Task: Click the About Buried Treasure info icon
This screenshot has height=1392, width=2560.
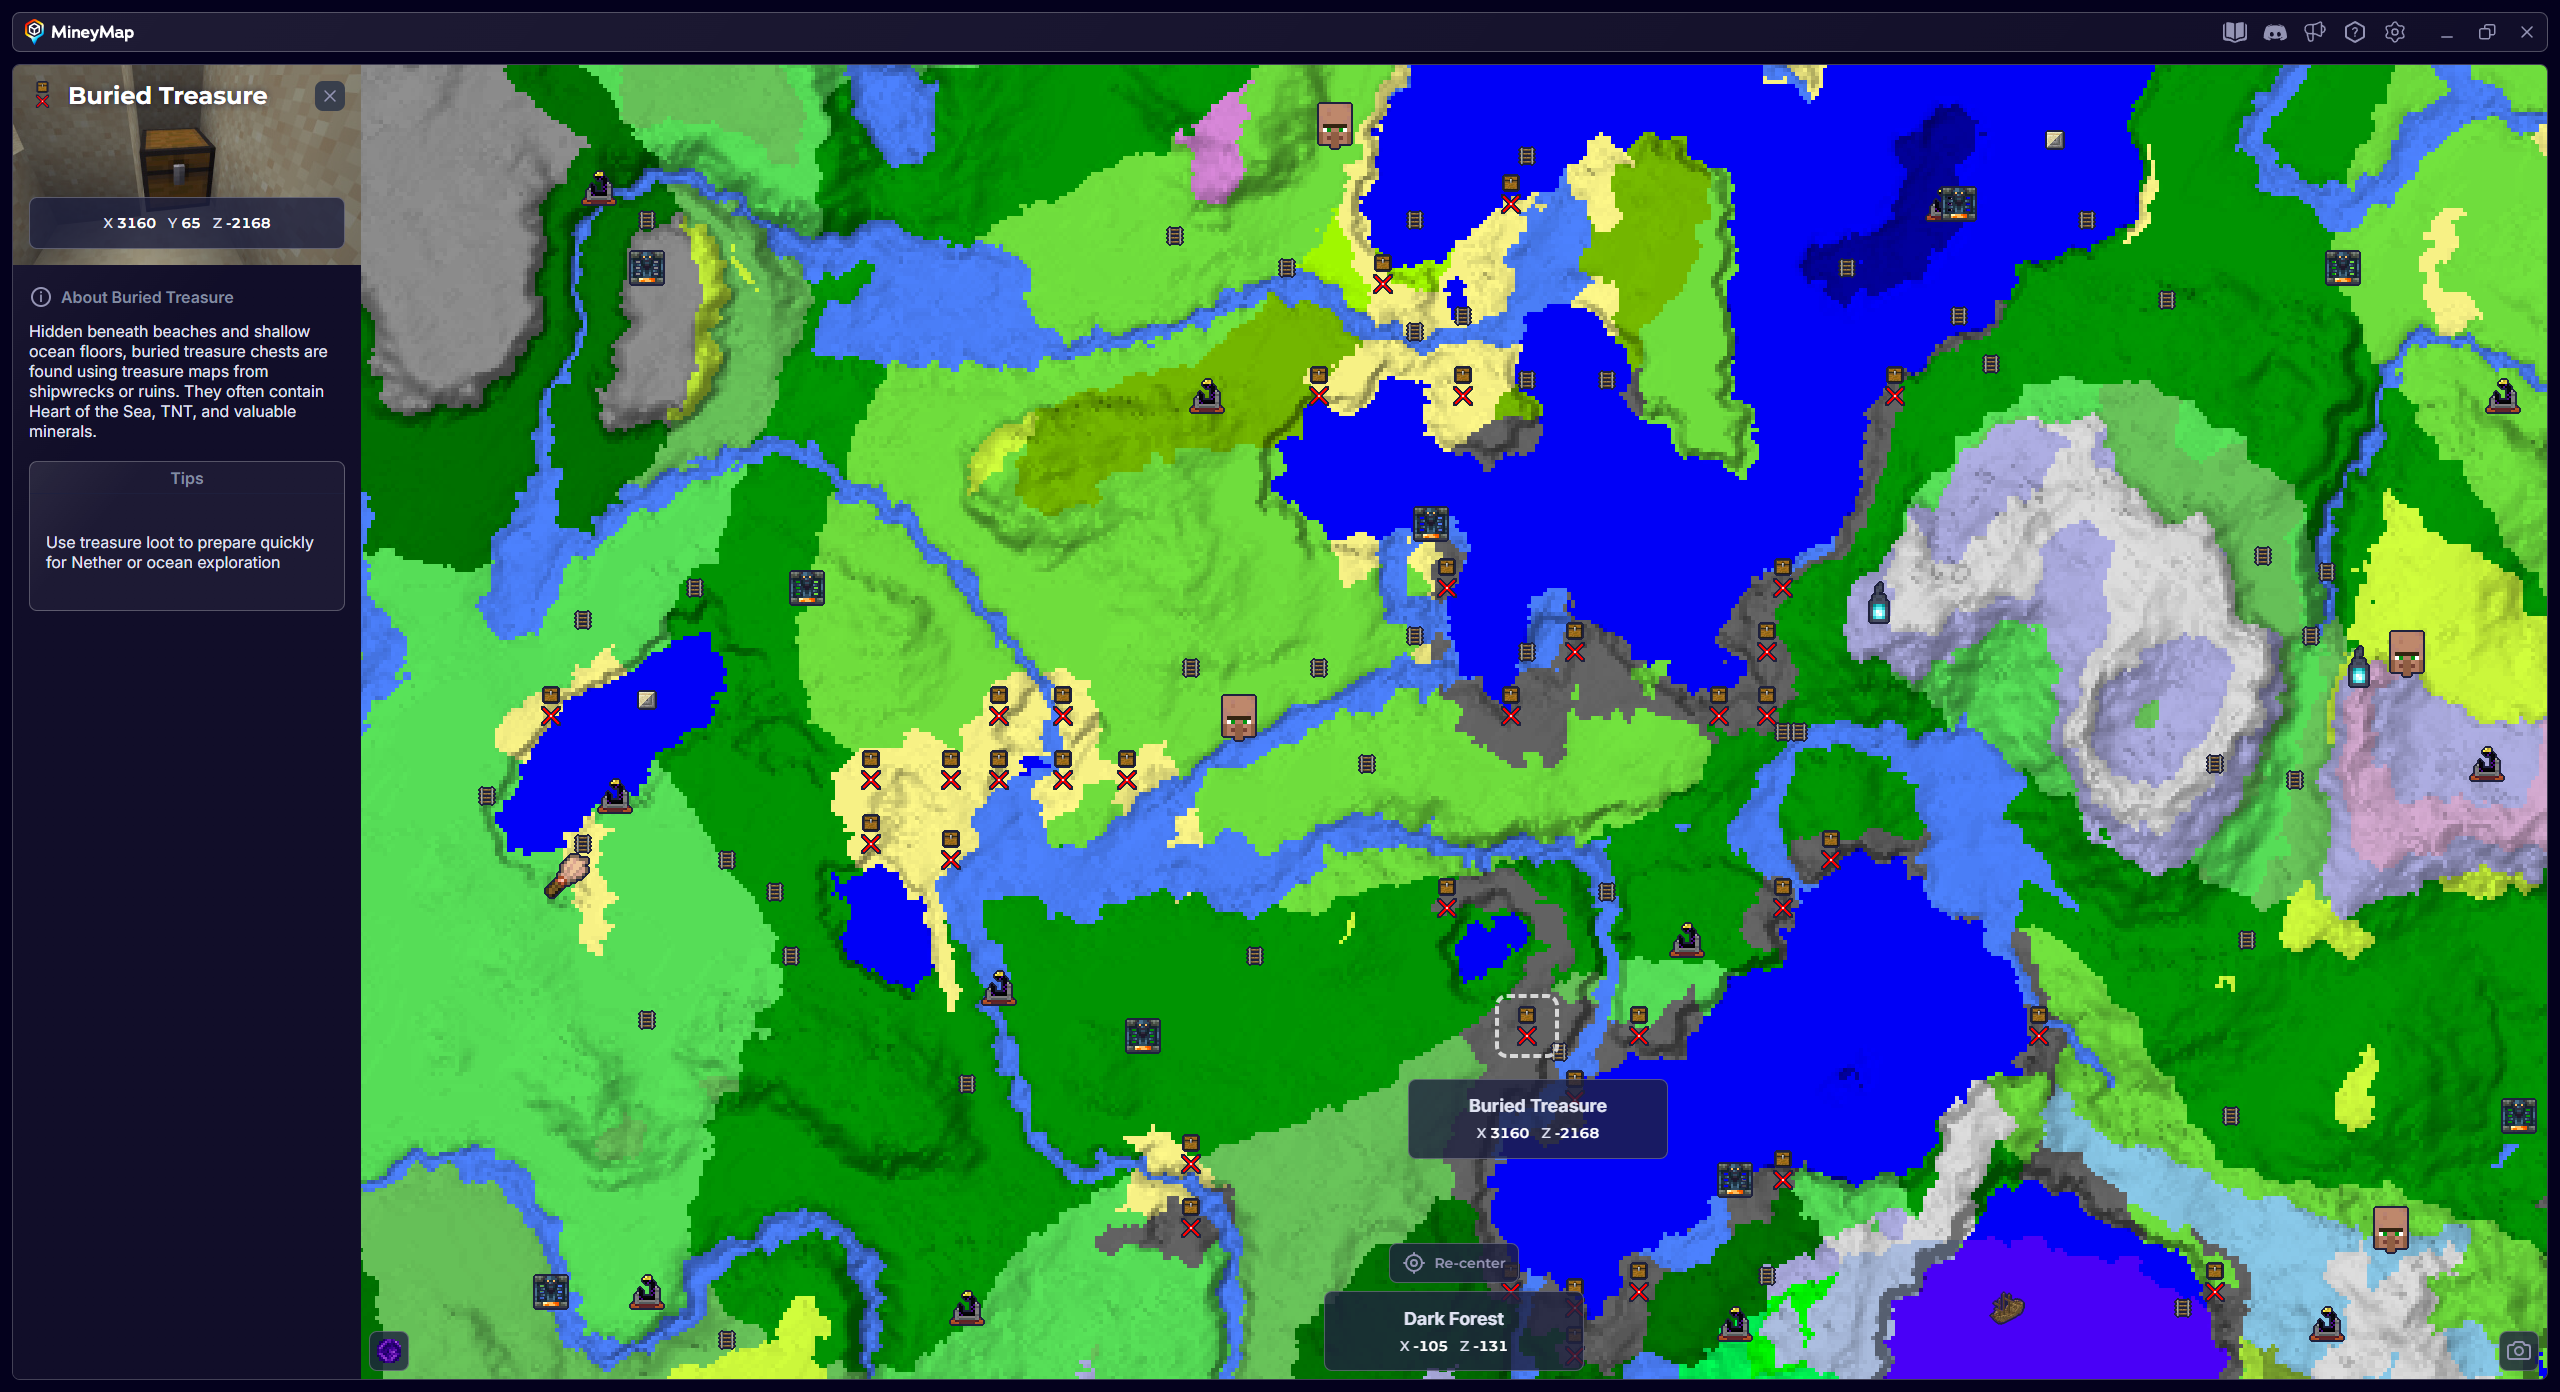Action: pos(40,297)
